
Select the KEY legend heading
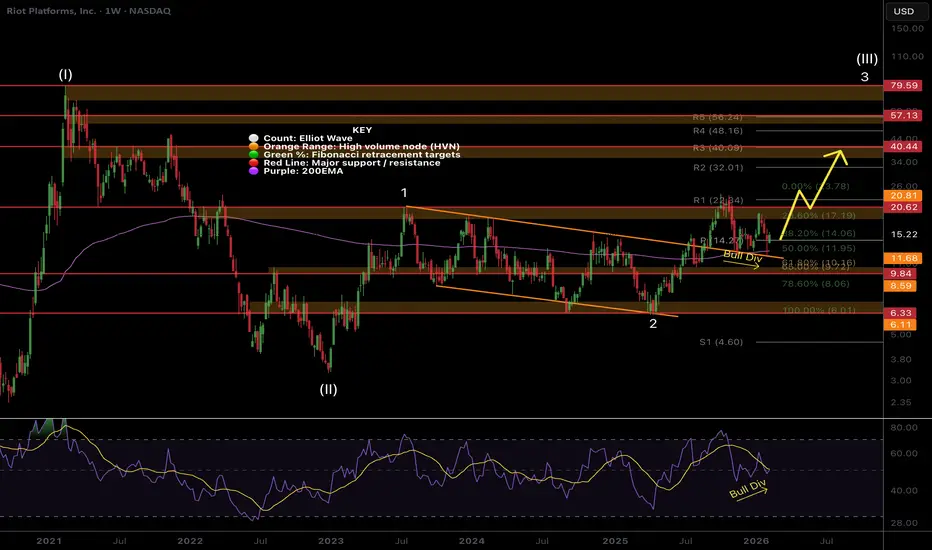coord(362,130)
